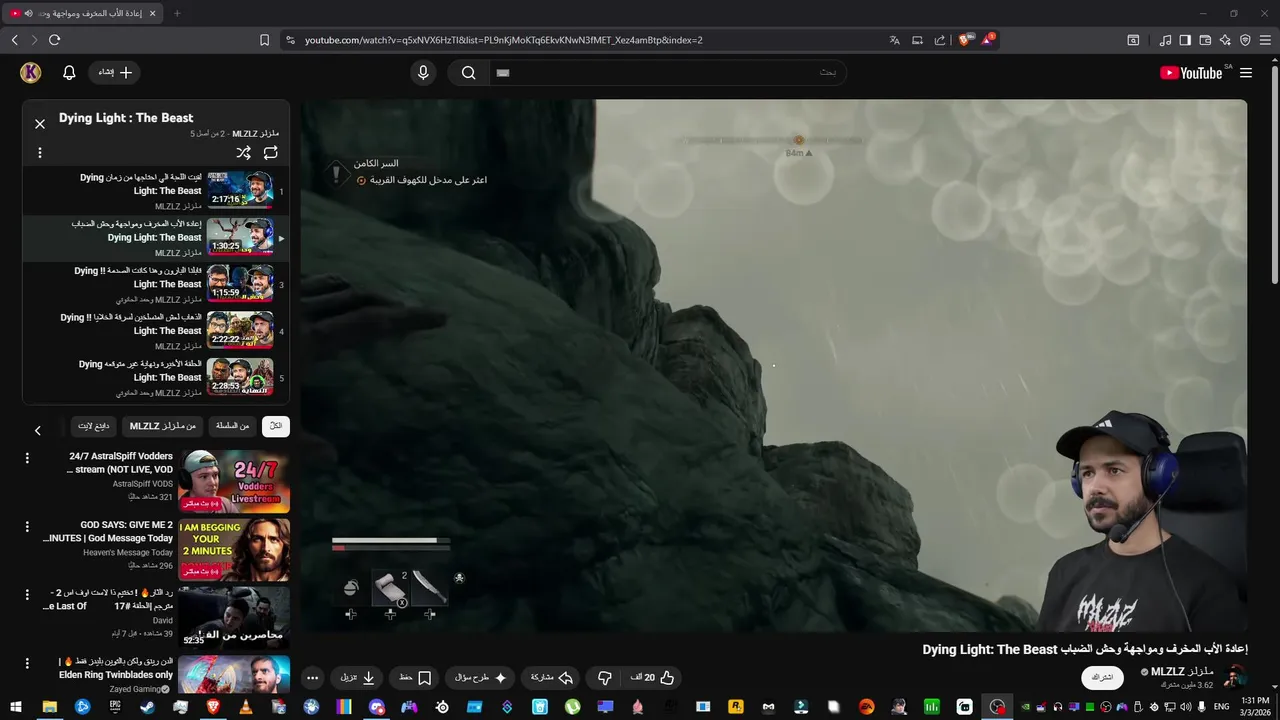
Task: Subscribe to MLZLZ channel (اشتراك)
Action: 1103,678
